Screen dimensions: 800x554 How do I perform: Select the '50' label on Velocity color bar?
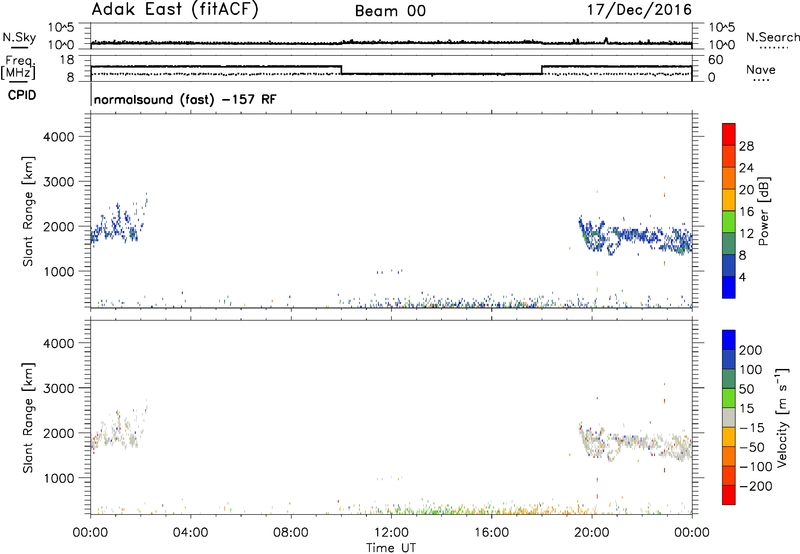[x=747, y=389]
